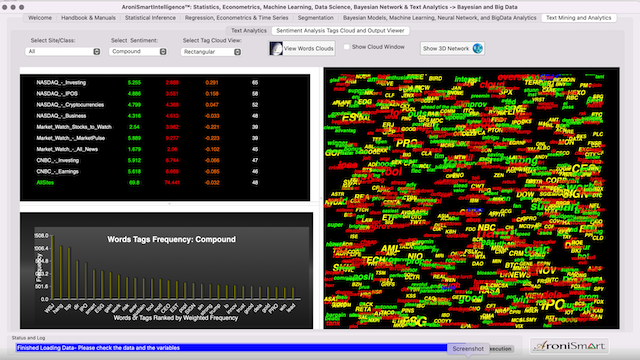Click the green 'good' tag in cloud
This screenshot has width=640, height=360.
tap(470, 298)
